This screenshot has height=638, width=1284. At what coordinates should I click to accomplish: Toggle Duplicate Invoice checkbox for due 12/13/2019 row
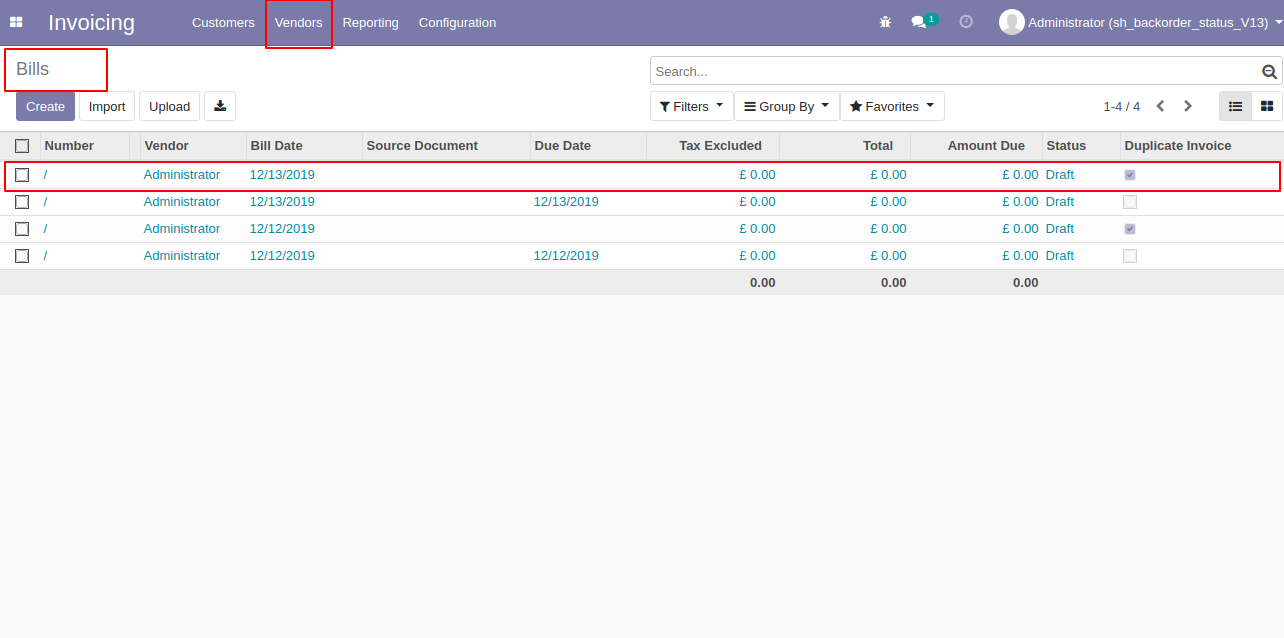(x=1130, y=202)
